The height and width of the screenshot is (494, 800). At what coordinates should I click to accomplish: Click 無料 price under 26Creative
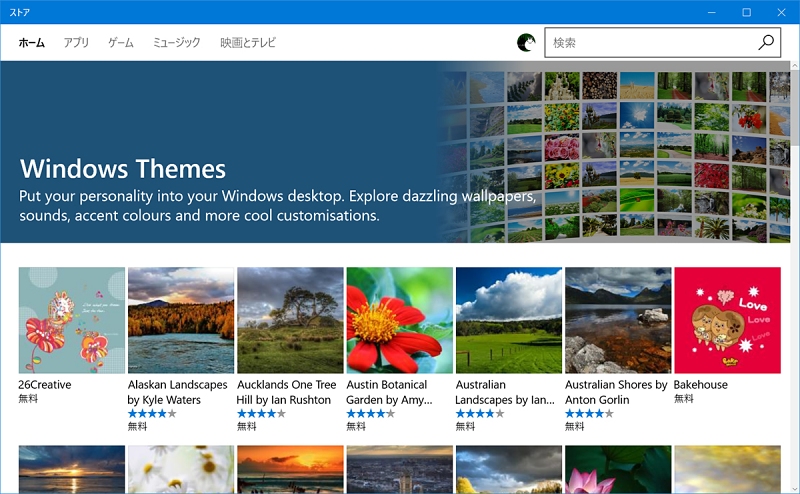28,399
